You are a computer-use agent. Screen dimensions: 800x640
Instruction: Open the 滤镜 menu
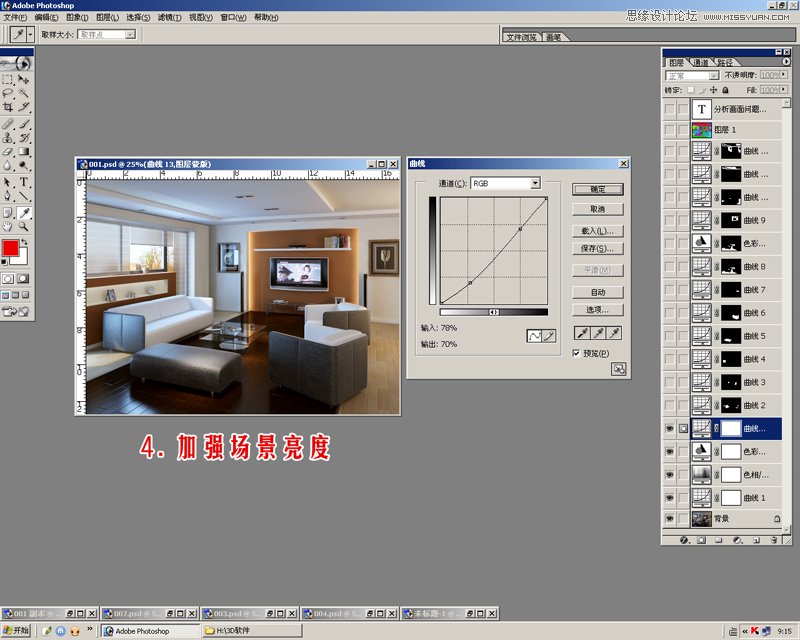(169, 17)
